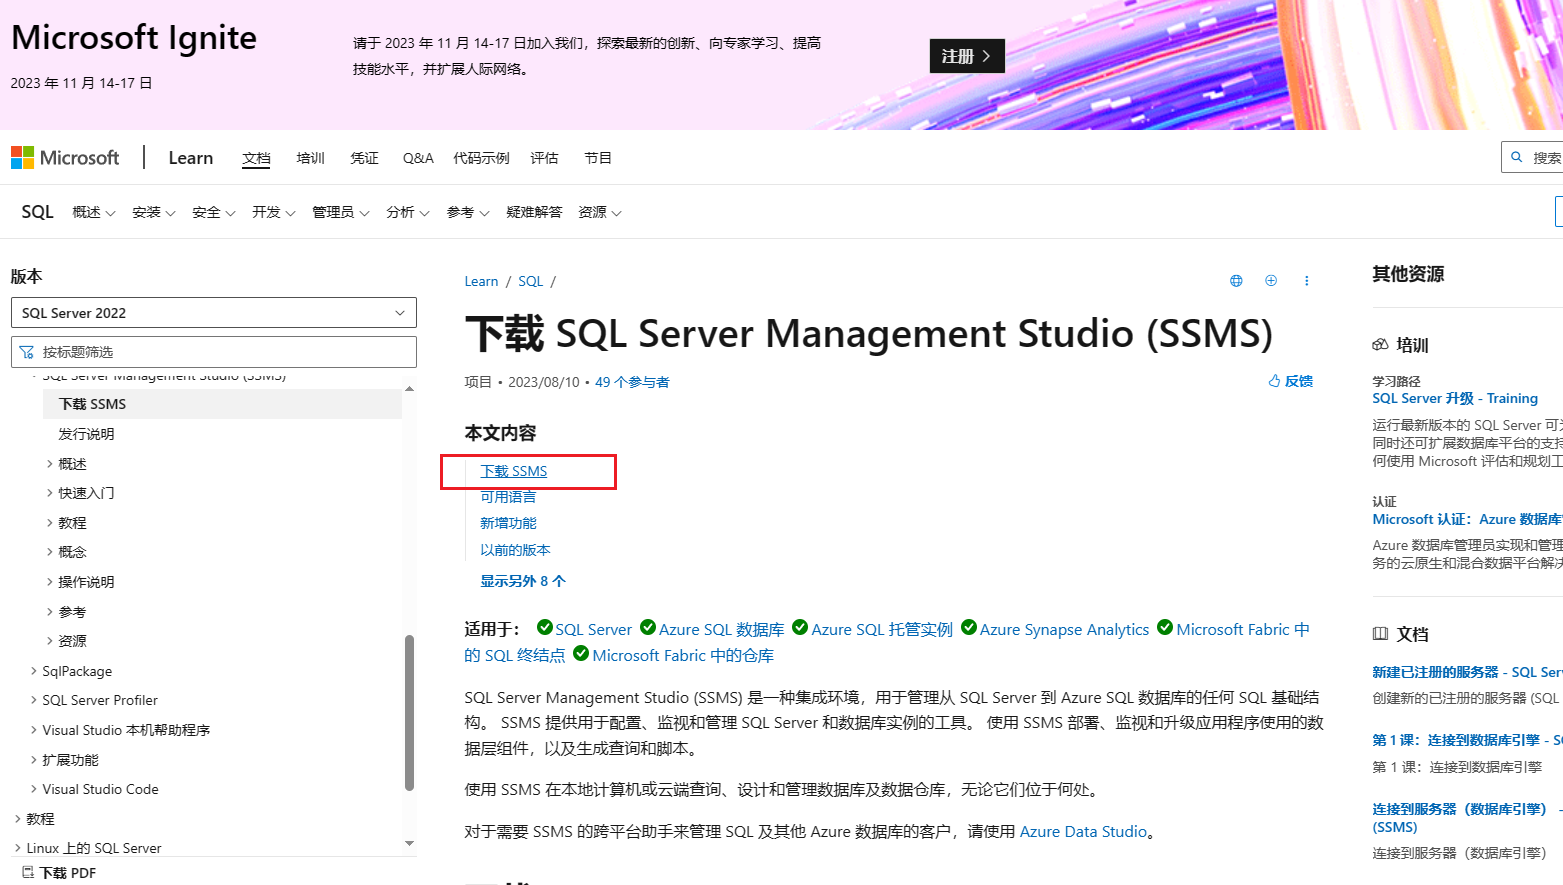Click the 培训 section icon
Screen dimensions: 1563x885
[1380, 345]
